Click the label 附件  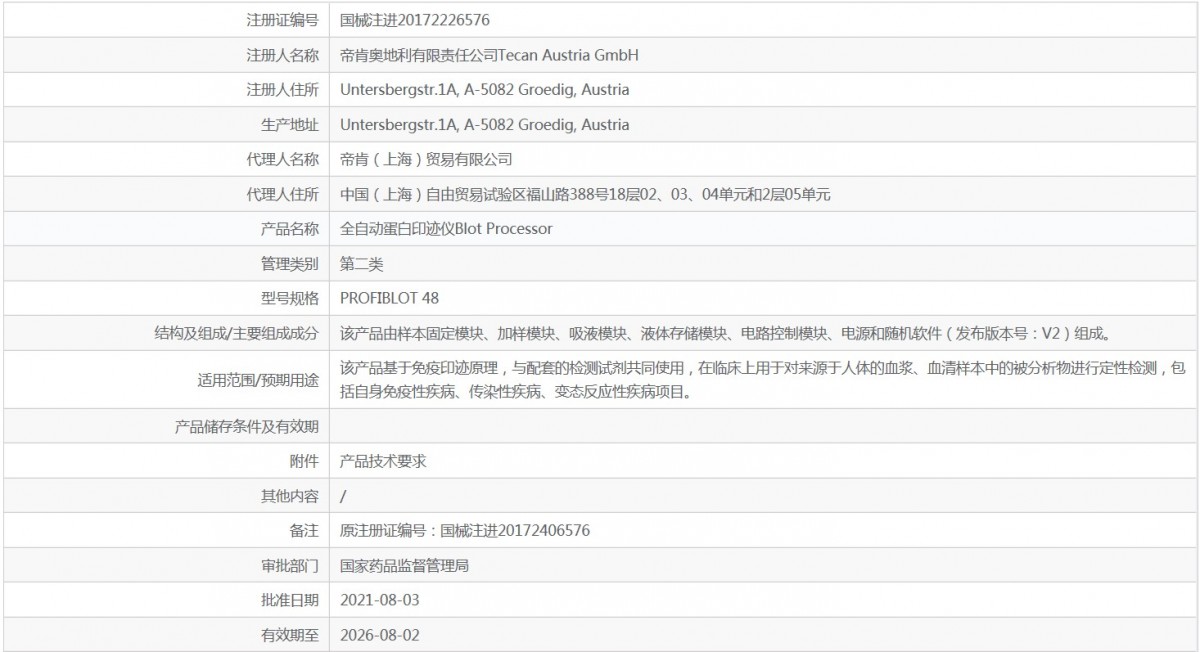click(x=304, y=461)
